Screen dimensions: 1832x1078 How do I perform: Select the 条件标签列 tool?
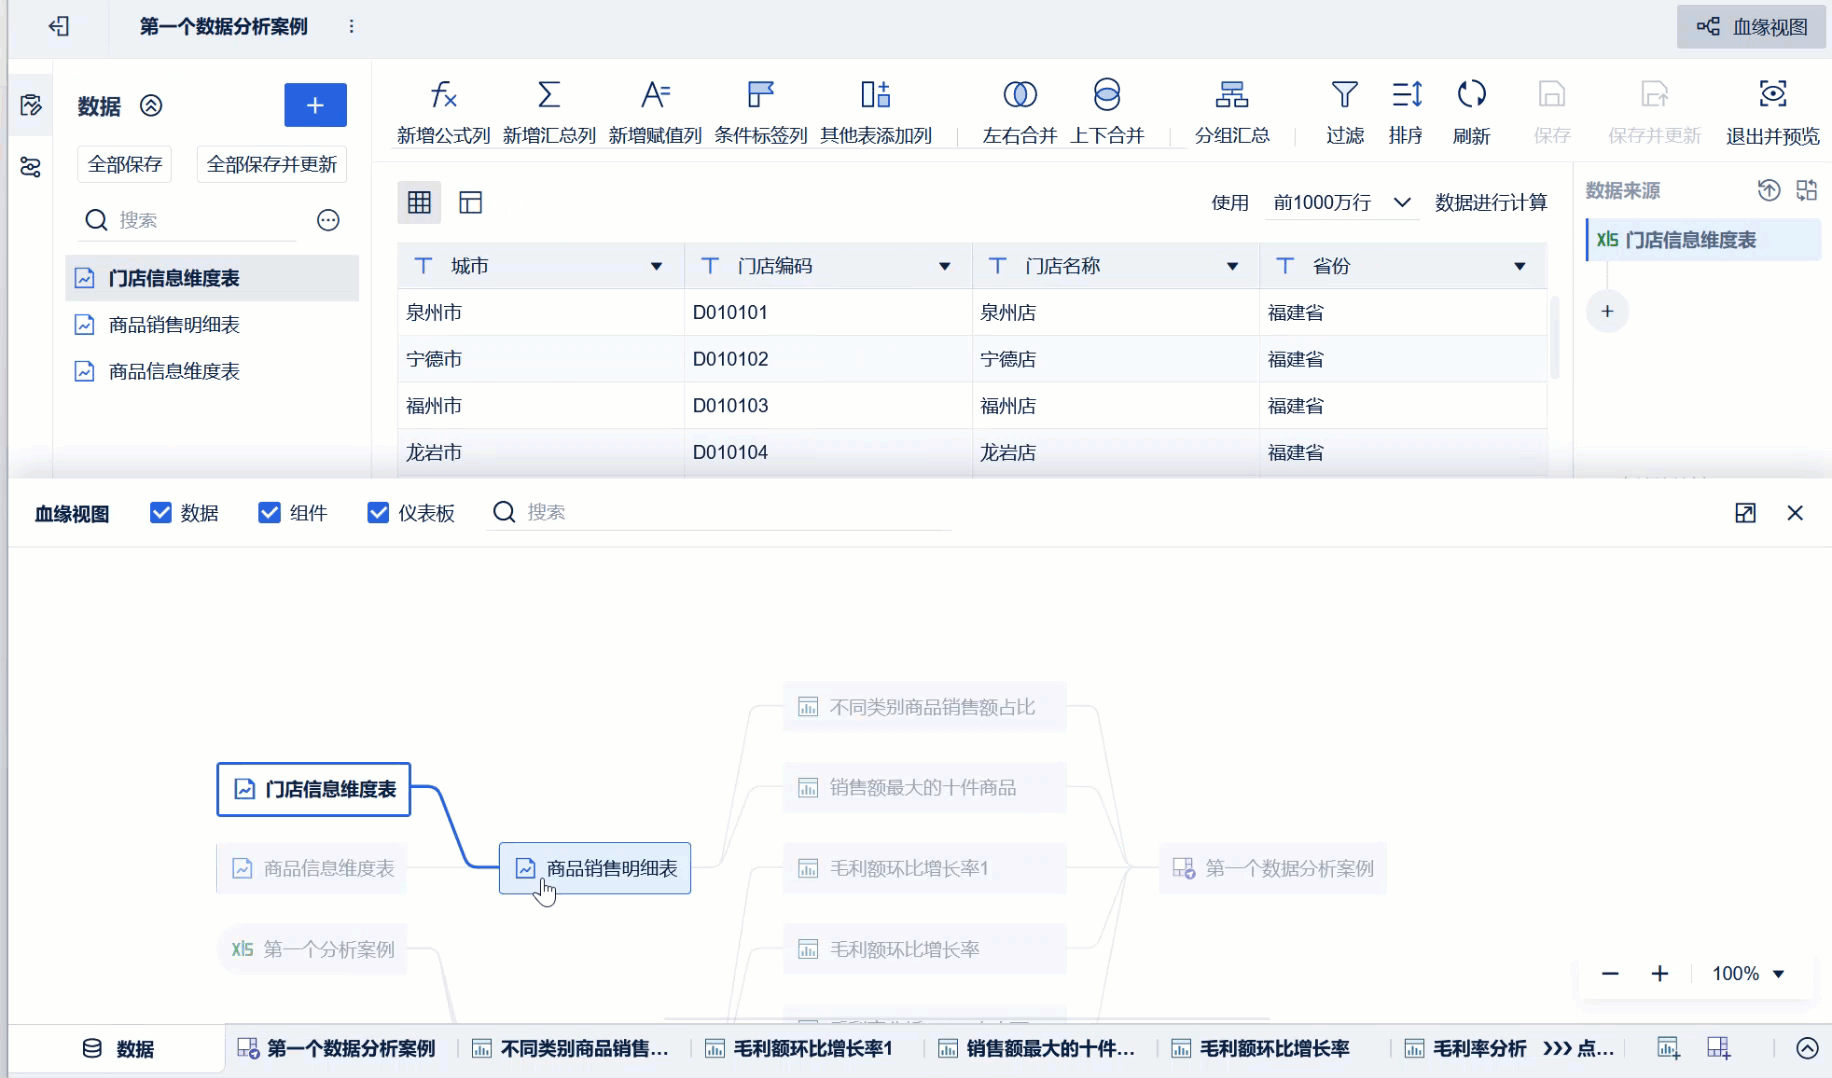pos(761,112)
